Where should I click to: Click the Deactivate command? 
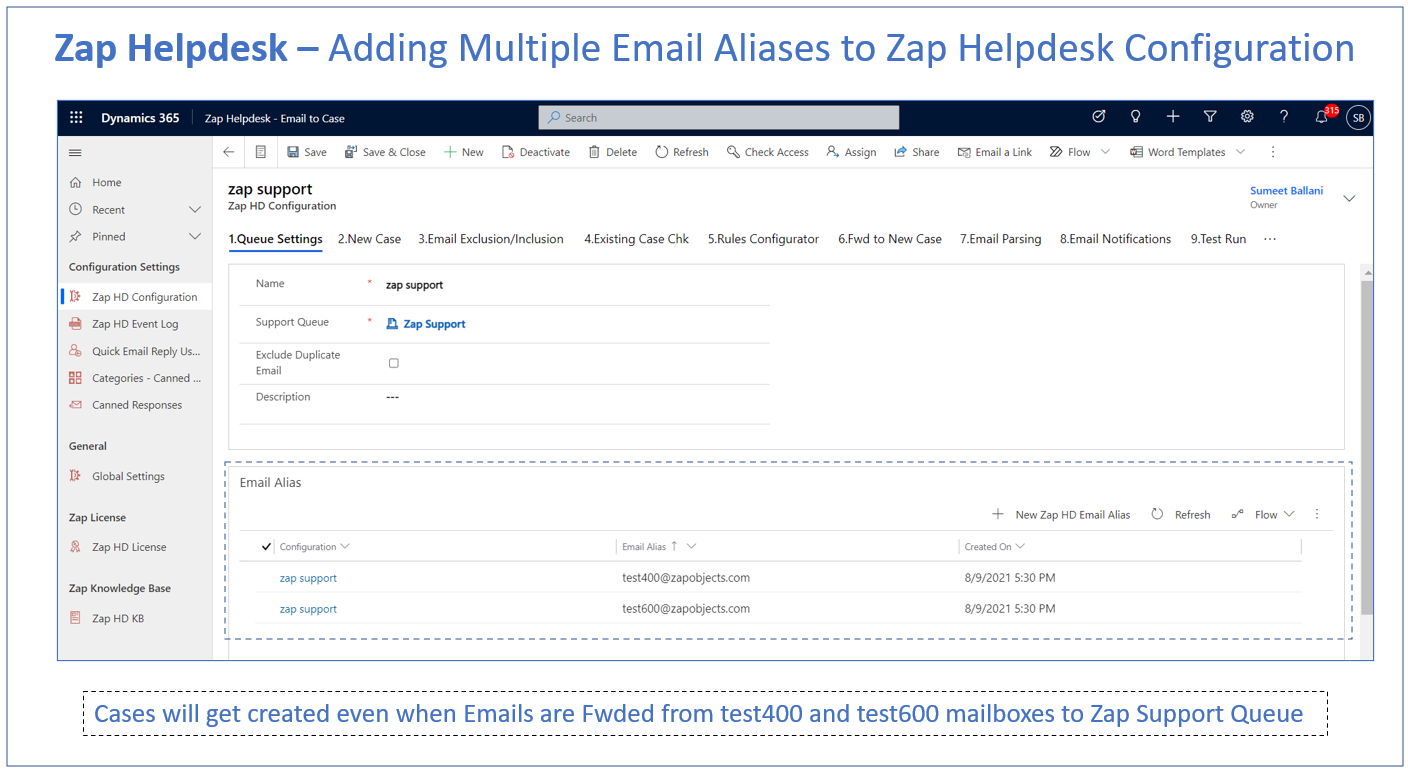click(x=535, y=152)
